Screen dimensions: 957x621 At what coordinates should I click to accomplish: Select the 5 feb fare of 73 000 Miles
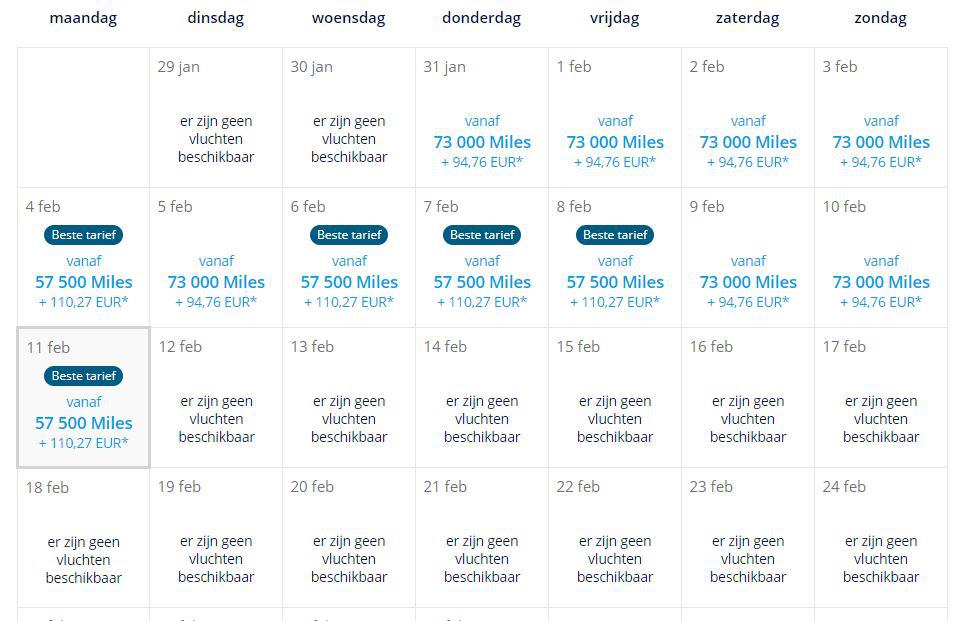pos(216,282)
